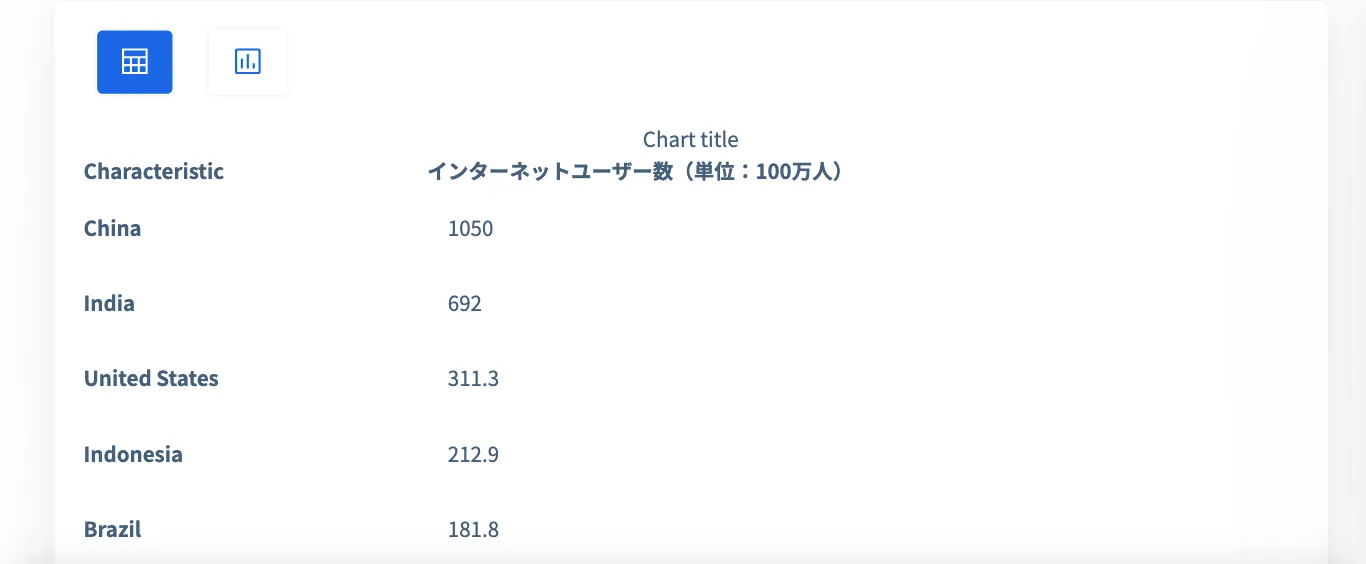Click the word title in Chart title
This screenshot has height=564, width=1366.
[x=720, y=139]
